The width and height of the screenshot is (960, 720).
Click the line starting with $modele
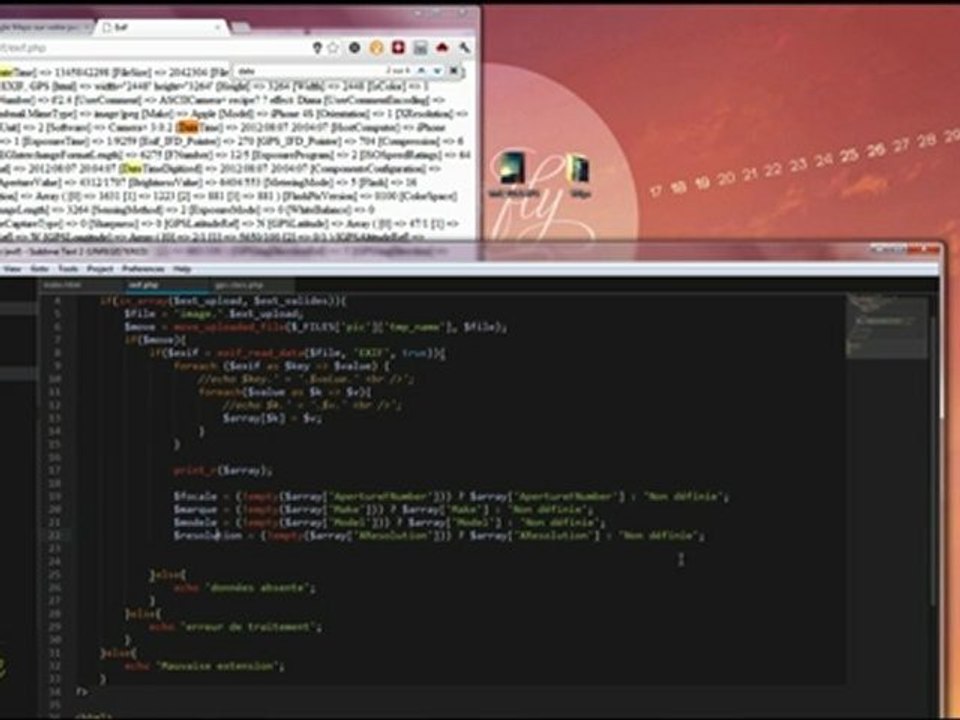pos(389,522)
